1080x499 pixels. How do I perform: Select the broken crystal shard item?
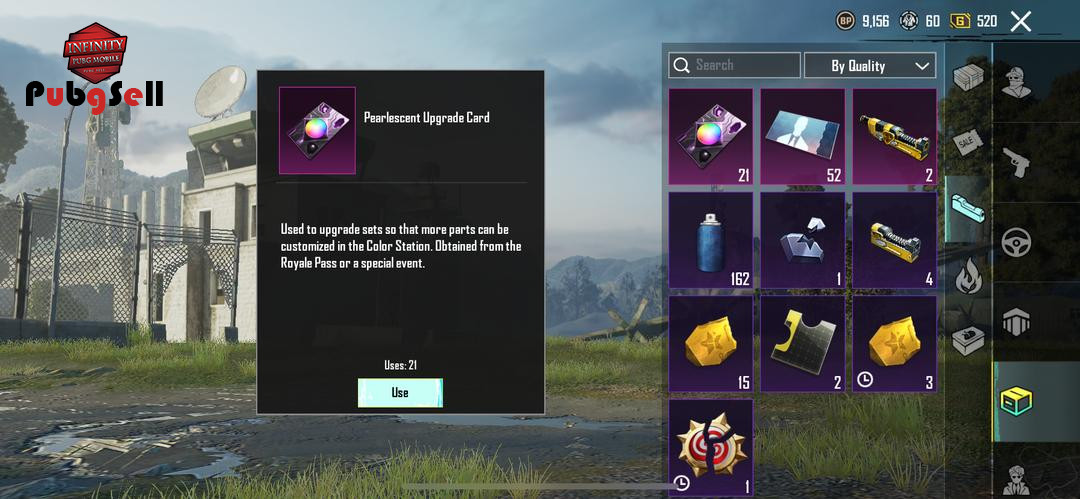click(x=802, y=240)
